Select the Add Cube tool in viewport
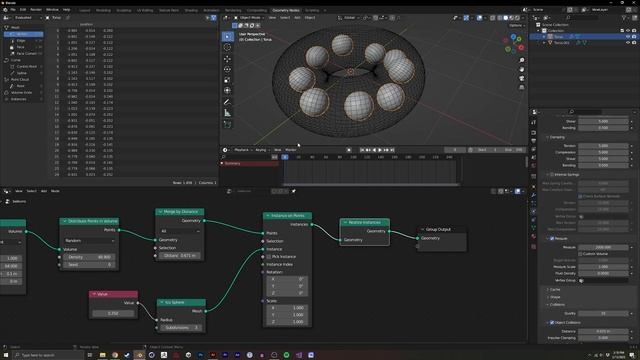The height and width of the screenshot is (360, 640). 227,124
